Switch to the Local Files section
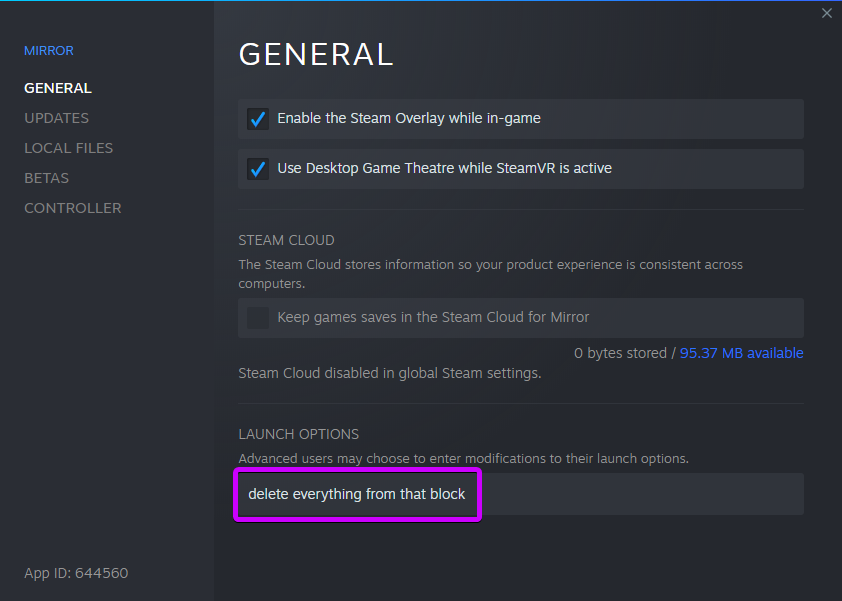The height and width of the screenshot is (601, 842). pyautogui.click(x=69, y=148)
